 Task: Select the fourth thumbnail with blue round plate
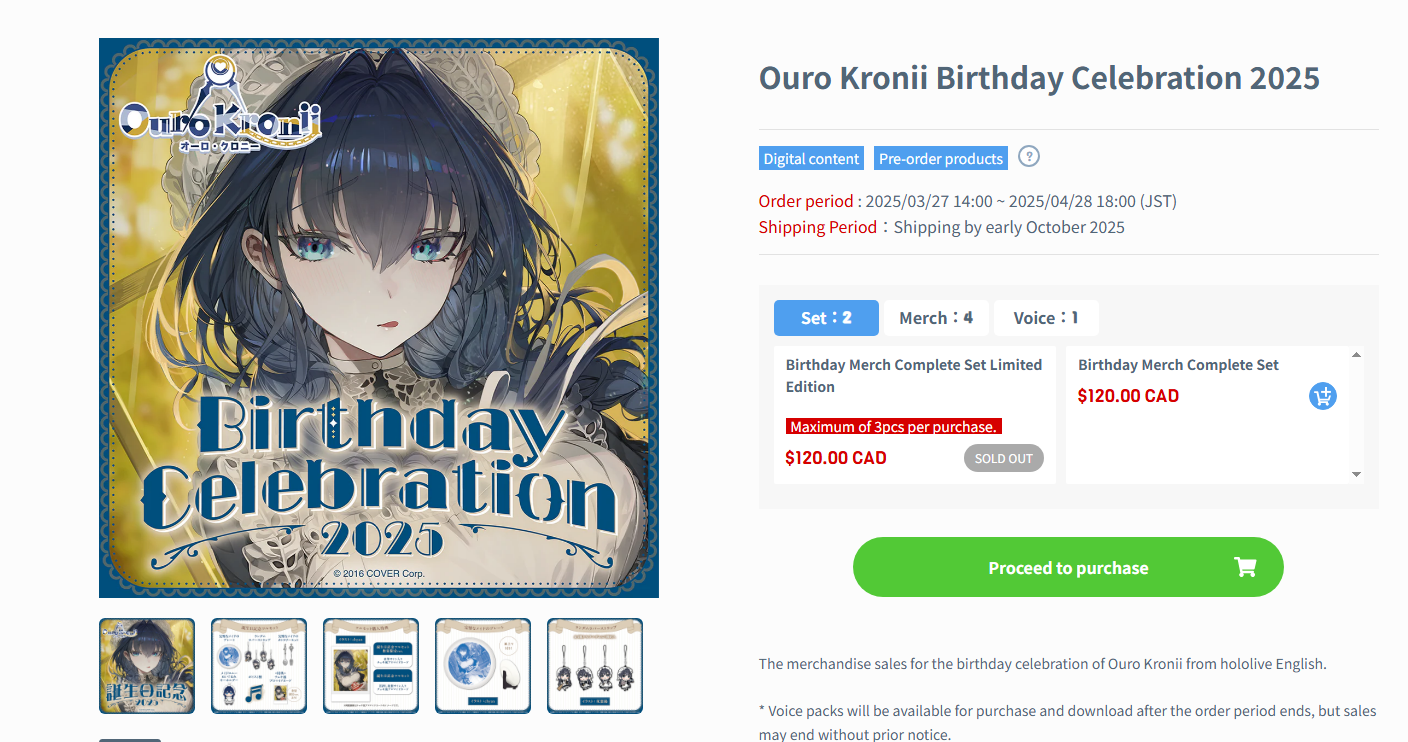click(483, 666)
